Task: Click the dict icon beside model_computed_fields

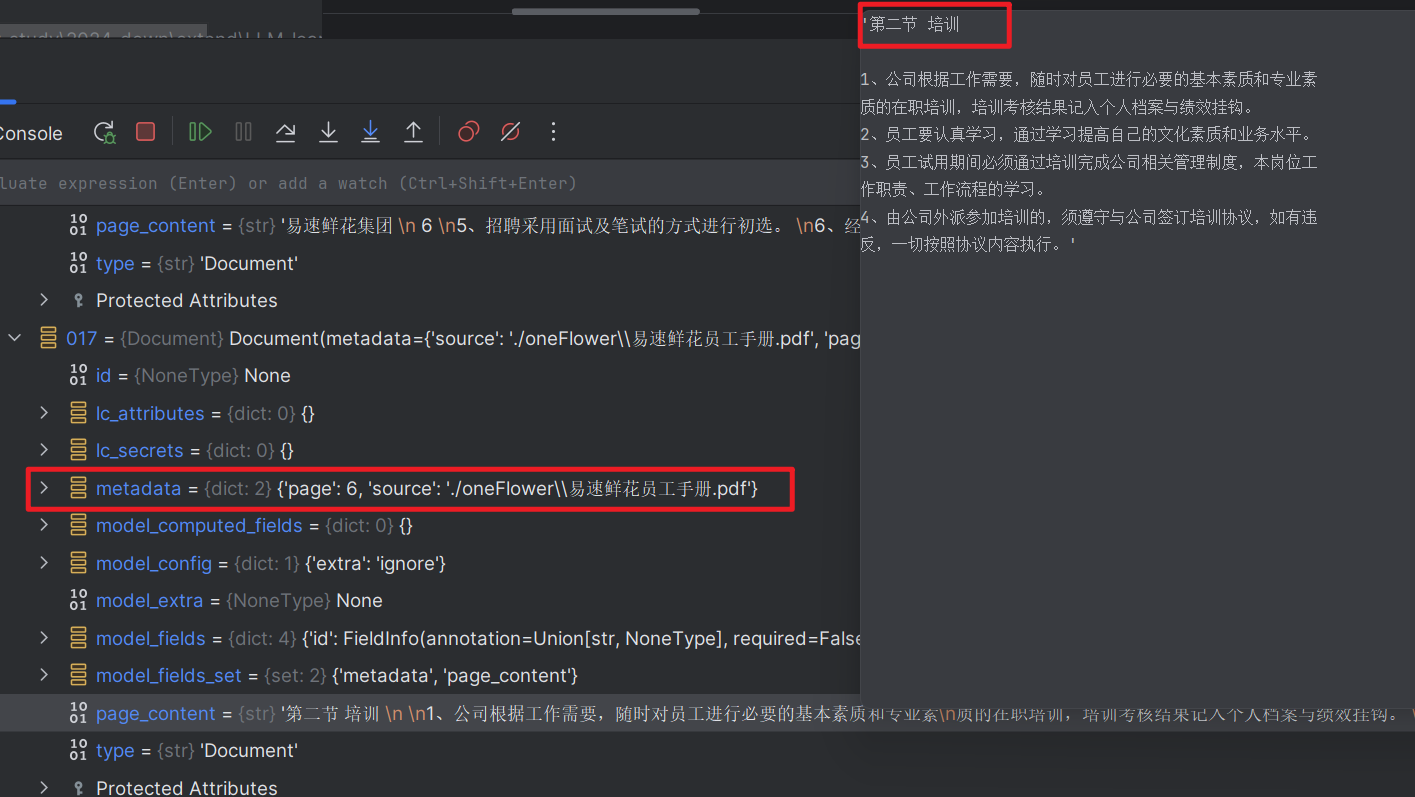Action: pos(78,525)
